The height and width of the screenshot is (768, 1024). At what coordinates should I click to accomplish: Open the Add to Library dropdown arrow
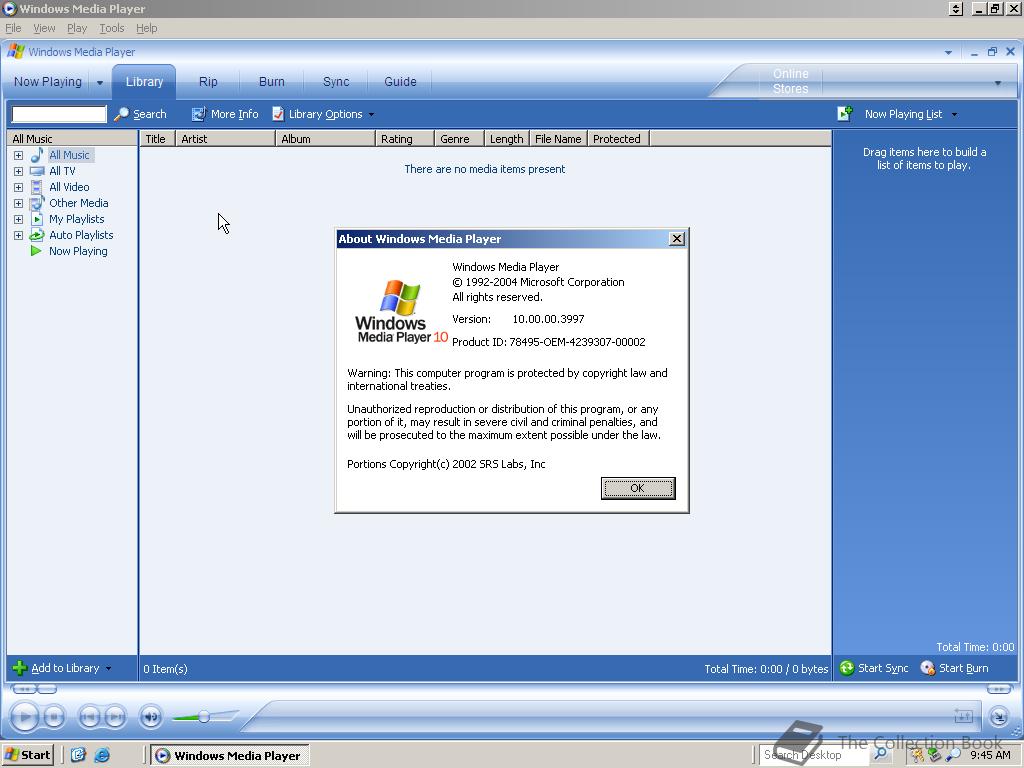(108, 668)
